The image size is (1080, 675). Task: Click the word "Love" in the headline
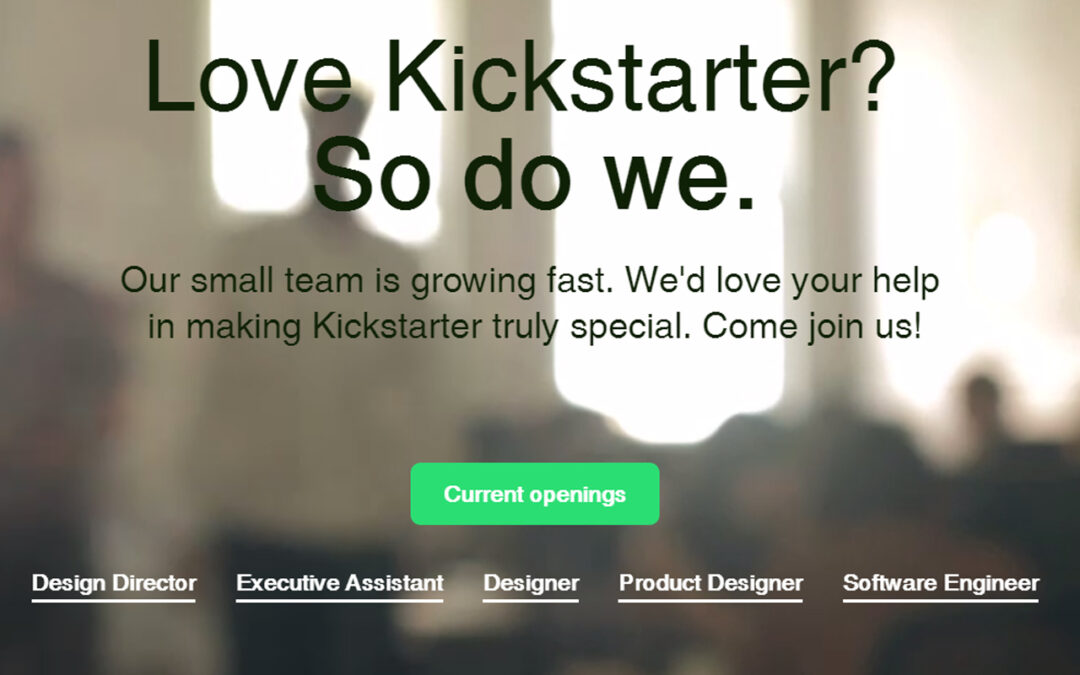click(x=249, y=76)
